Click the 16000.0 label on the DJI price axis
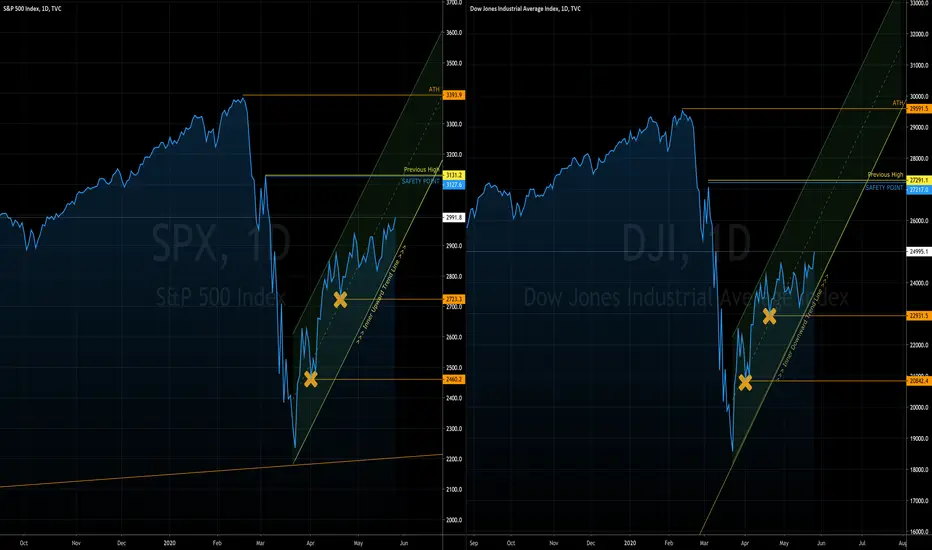This screenshot has width=932, height=550. tap(918, 532)
